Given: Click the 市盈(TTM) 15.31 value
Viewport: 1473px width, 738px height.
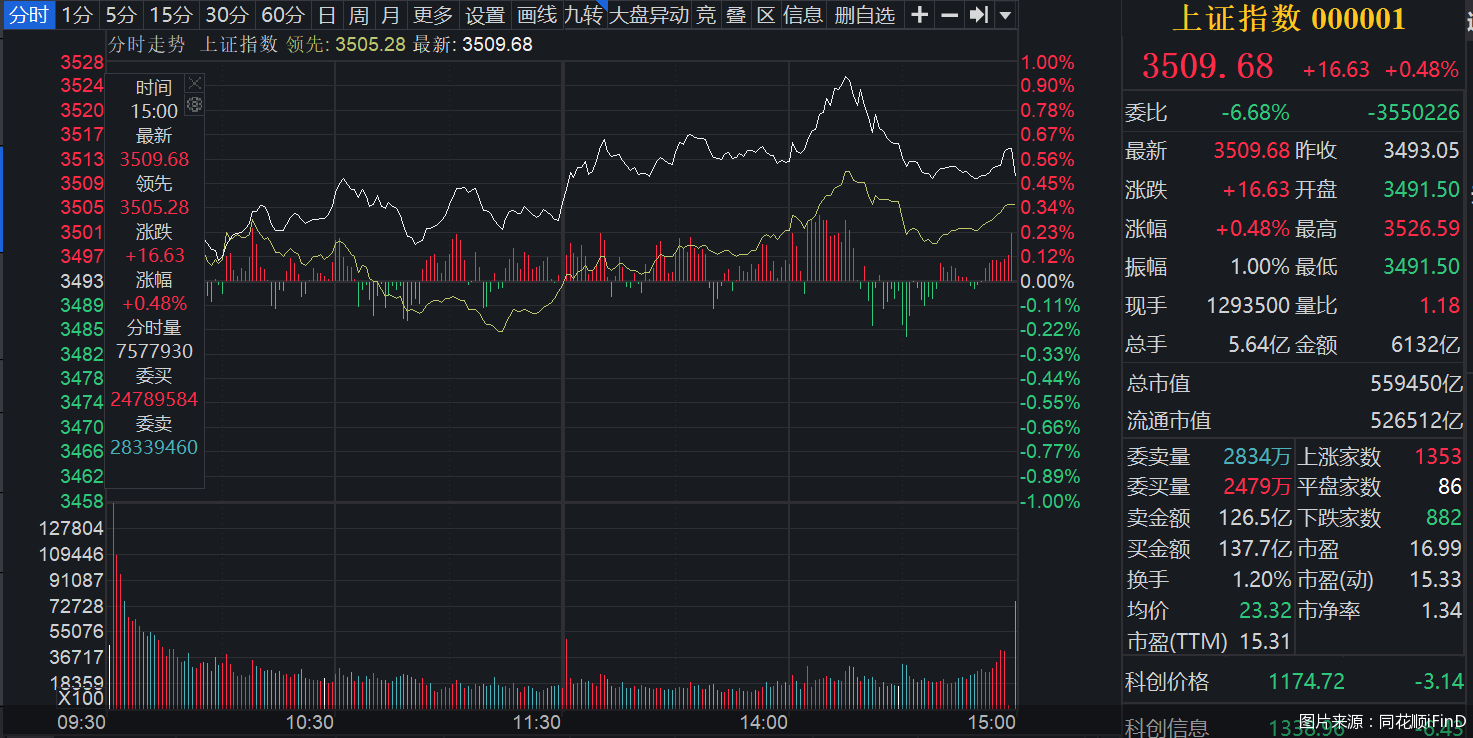Looking at the screenshot, I should [x=1265, y=641].
